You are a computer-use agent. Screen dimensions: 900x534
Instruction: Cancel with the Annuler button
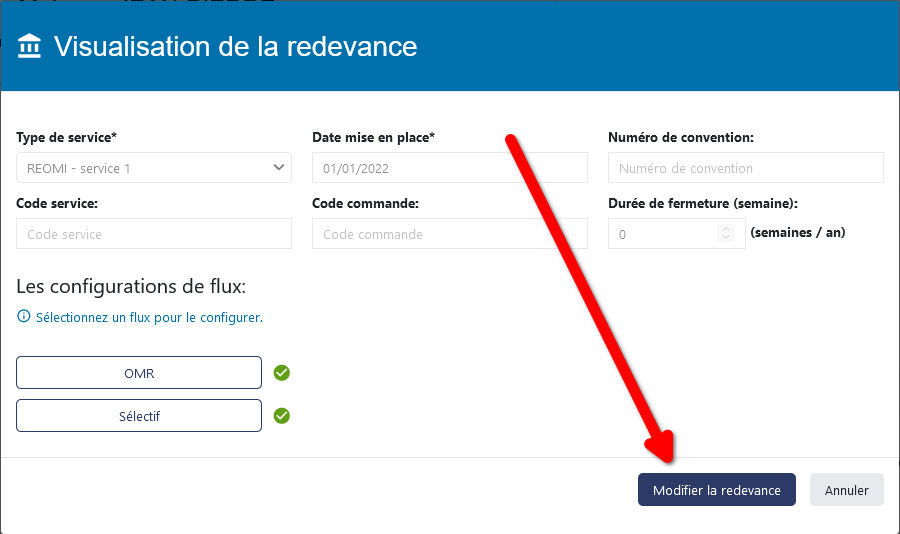[846, 490]
